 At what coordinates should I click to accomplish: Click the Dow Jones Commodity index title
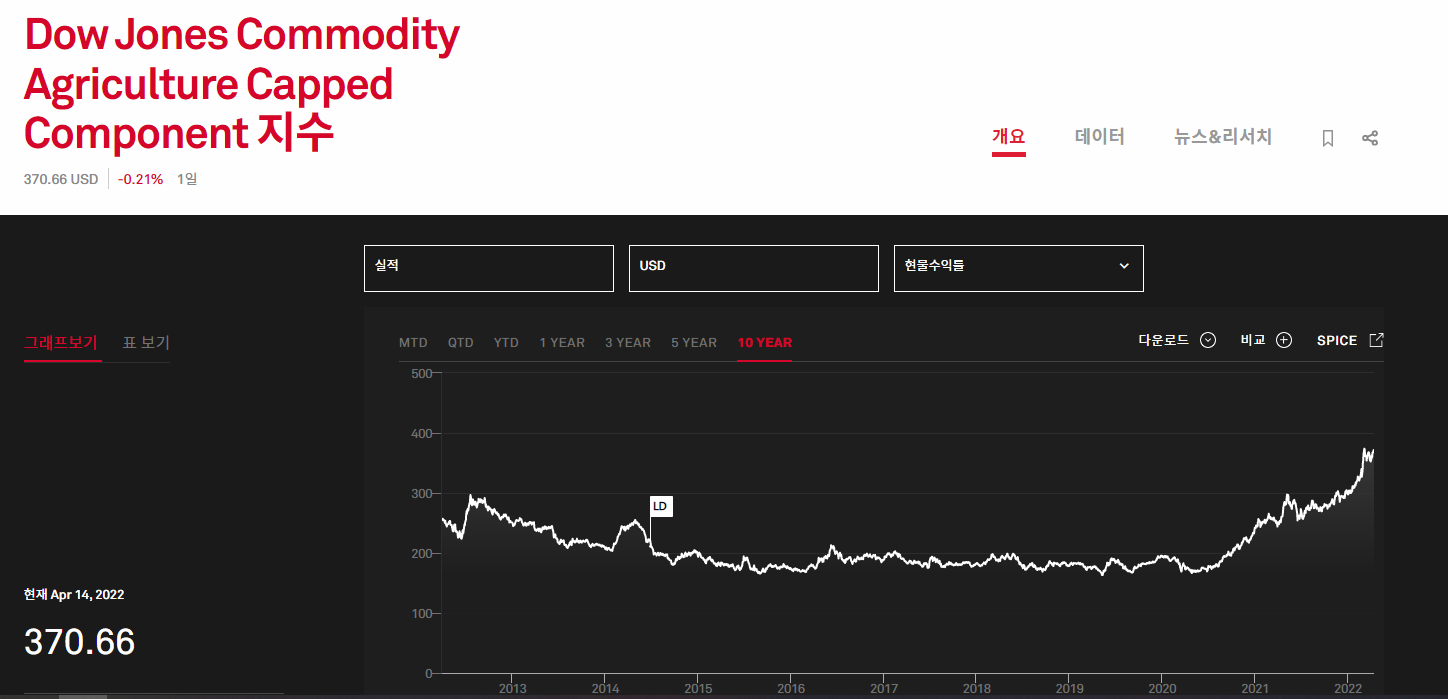coord(241,85)
